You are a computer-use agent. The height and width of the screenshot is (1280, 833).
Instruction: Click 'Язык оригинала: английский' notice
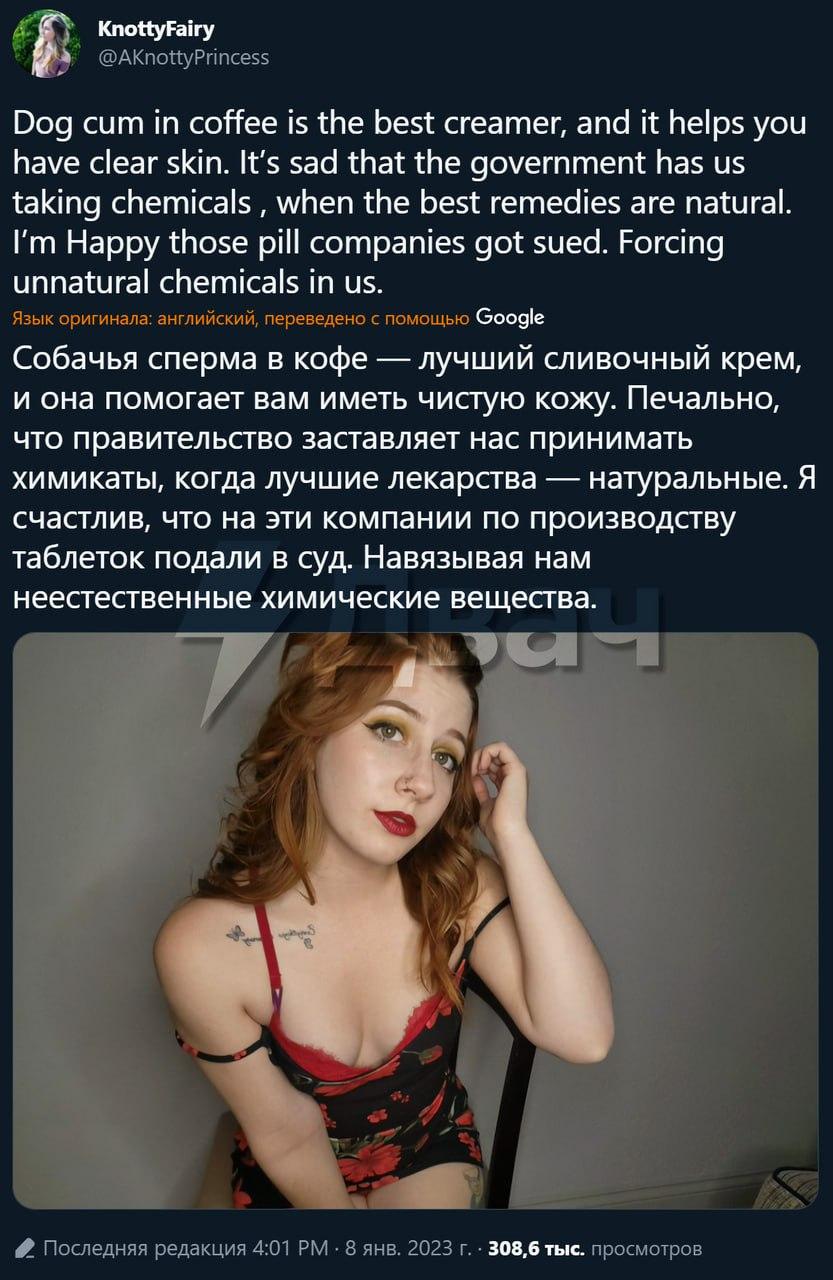pos(134,319)
